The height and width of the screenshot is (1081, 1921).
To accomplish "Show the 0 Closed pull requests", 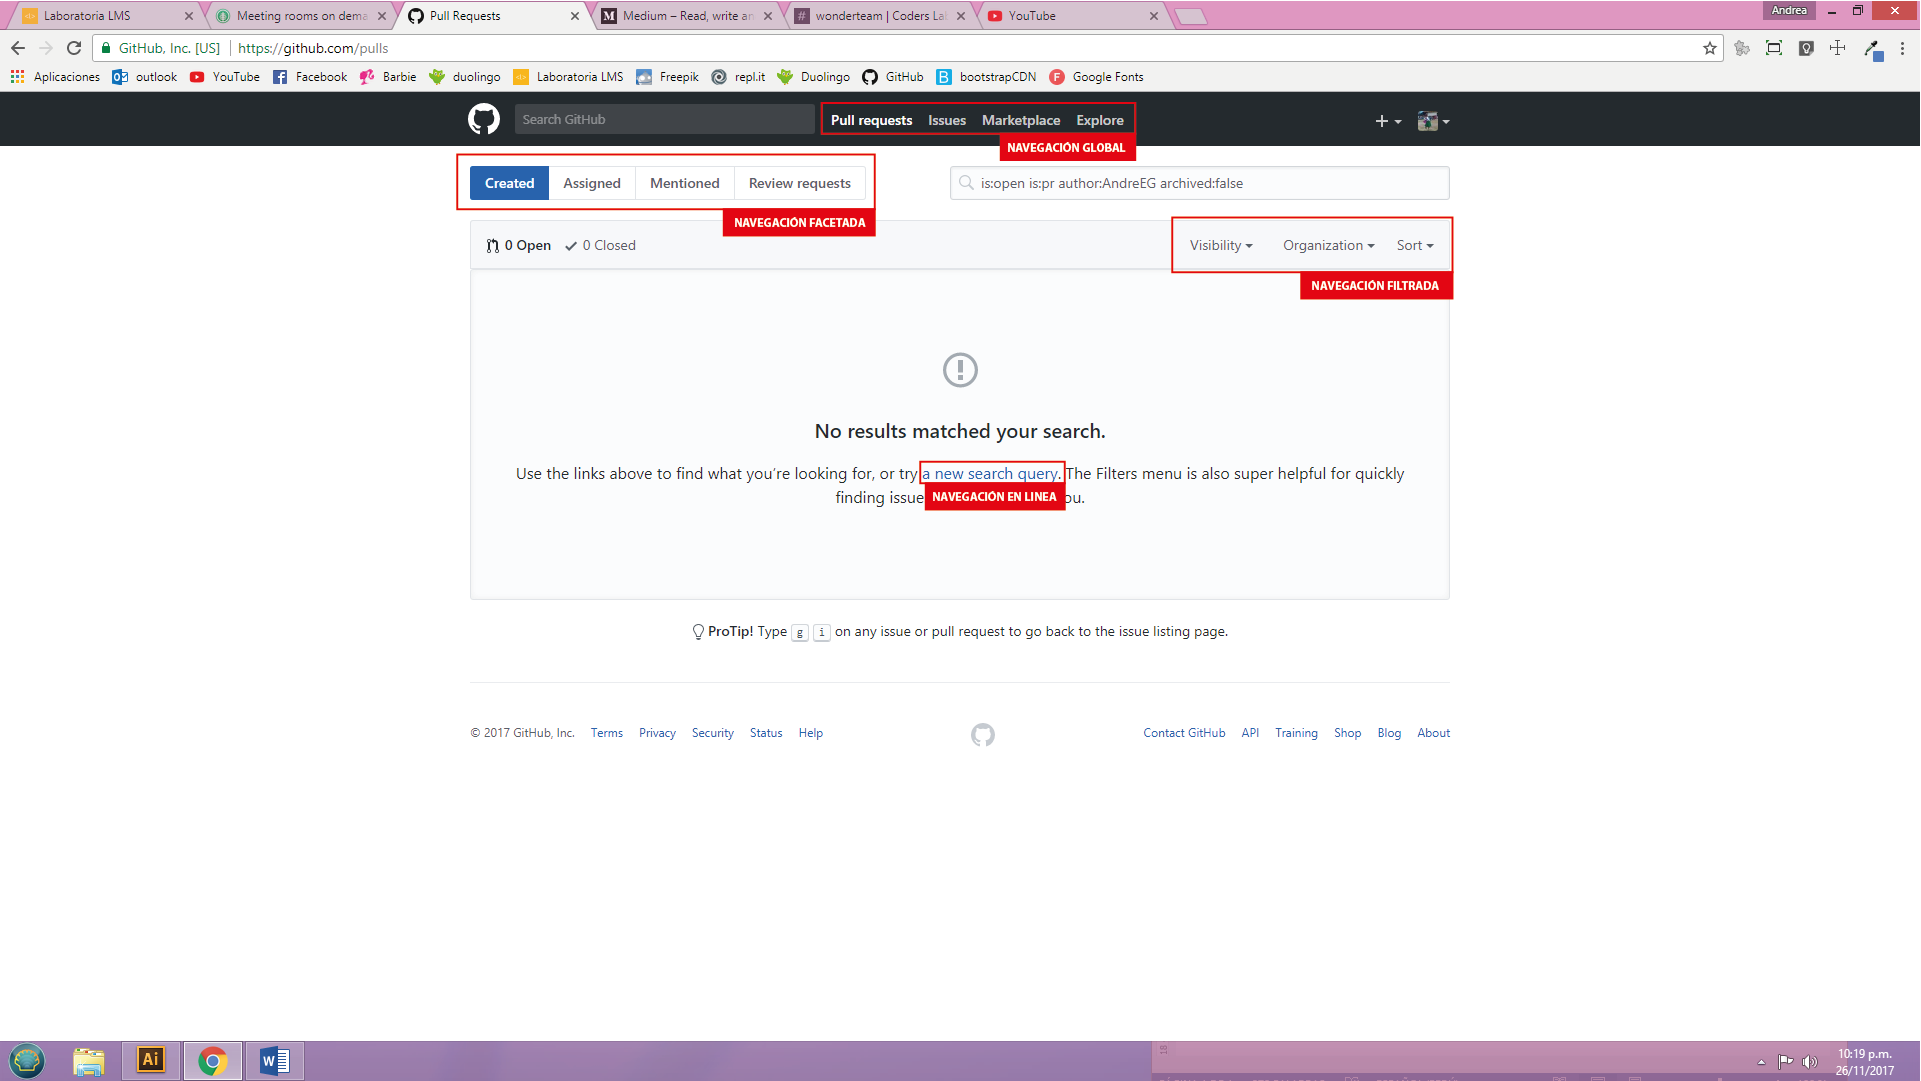I will (600, 246).
